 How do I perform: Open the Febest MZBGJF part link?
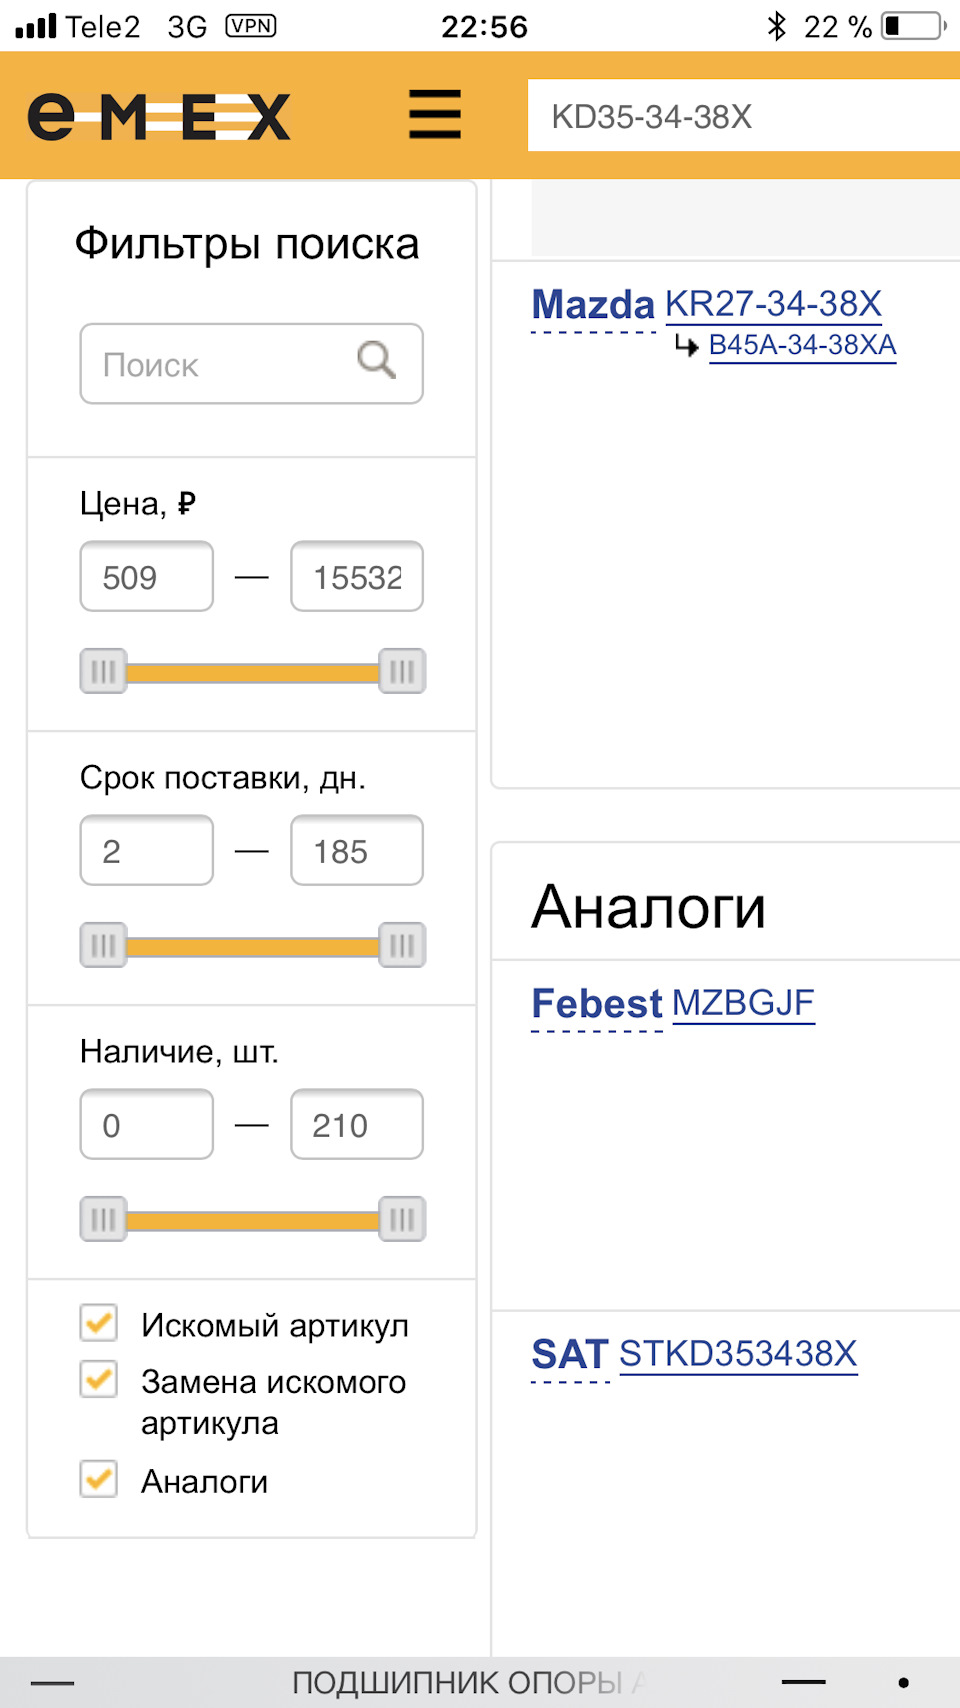(743, 1003)
